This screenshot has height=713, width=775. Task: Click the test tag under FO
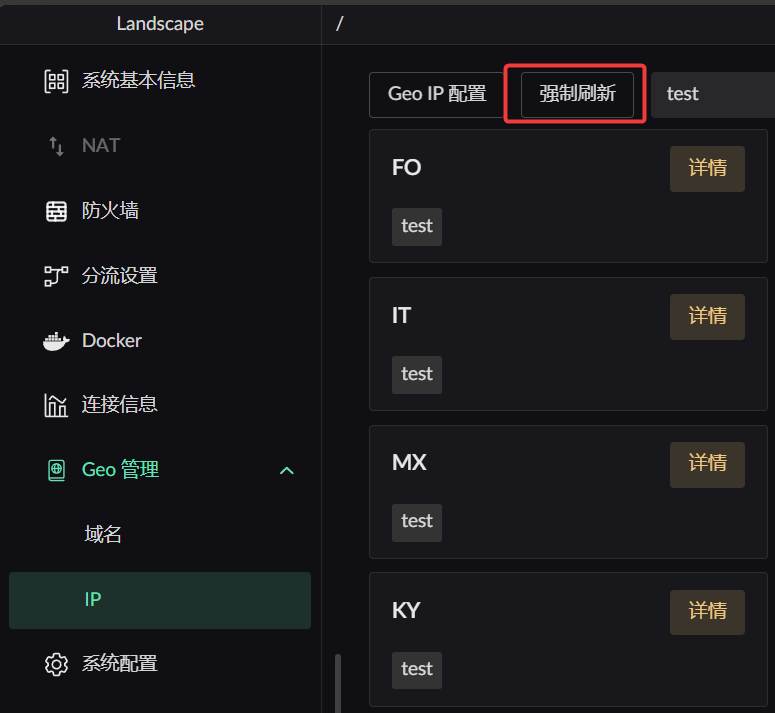[x=417, y=227]
